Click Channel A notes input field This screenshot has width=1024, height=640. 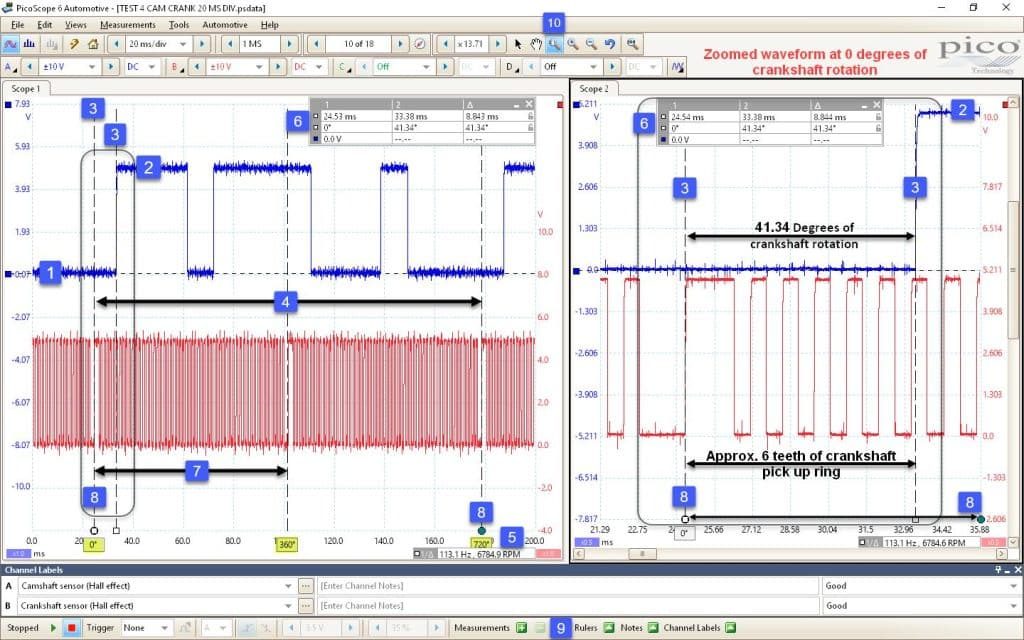tap(567, 586)
